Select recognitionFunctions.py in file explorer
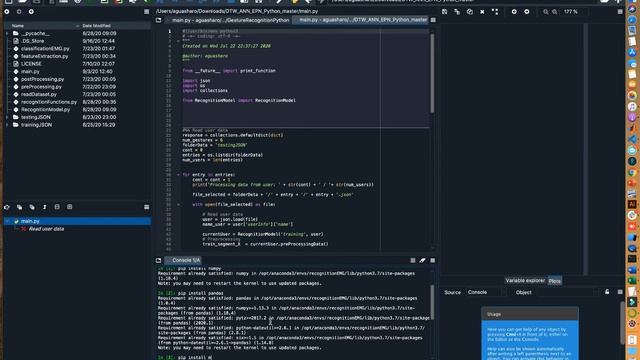Viewport: 640px width, 360px height. (49, 102)
